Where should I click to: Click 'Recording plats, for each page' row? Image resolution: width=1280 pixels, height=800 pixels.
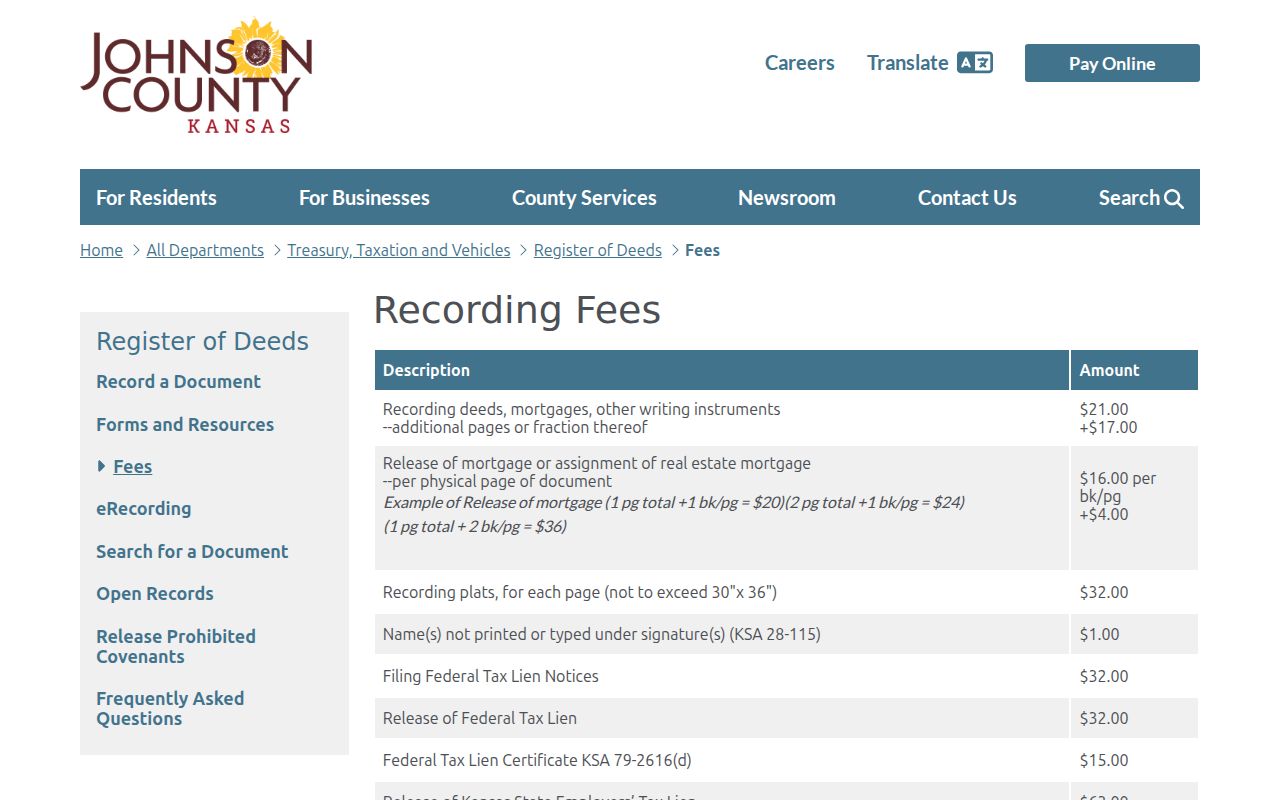(x=786, y=592)
